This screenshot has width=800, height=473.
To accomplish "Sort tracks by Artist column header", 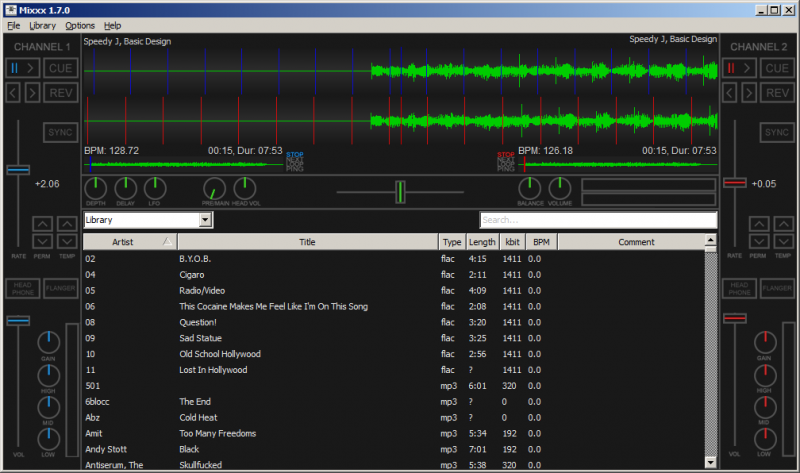I will point(130,242).
